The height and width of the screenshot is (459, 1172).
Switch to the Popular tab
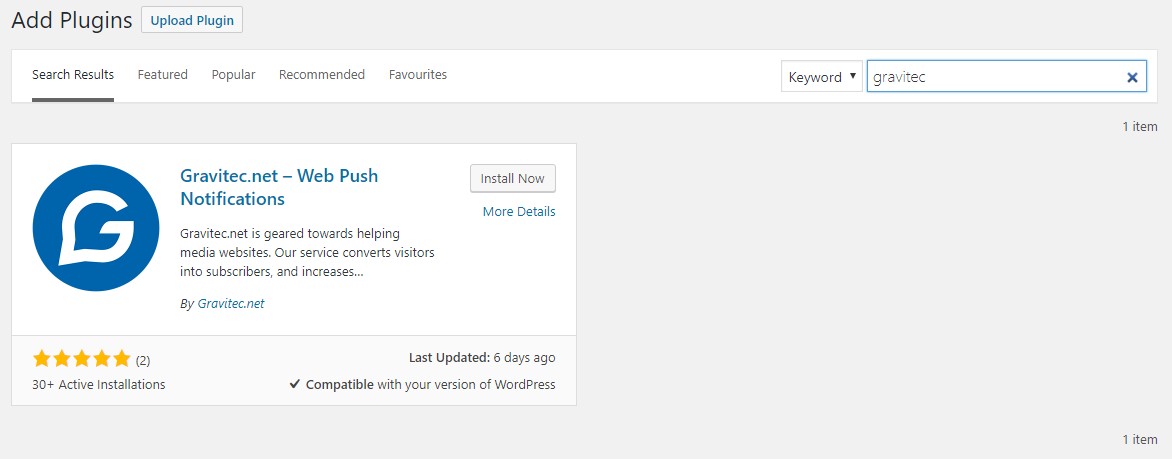(233, 75)
